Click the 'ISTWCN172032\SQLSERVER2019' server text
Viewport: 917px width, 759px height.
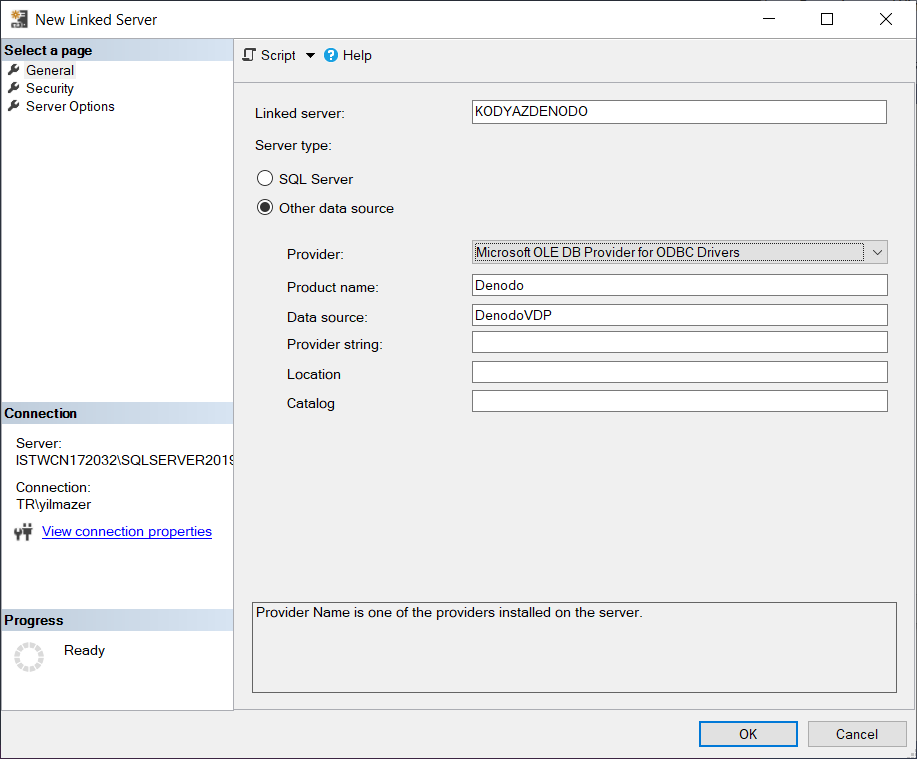coord(125,460)
